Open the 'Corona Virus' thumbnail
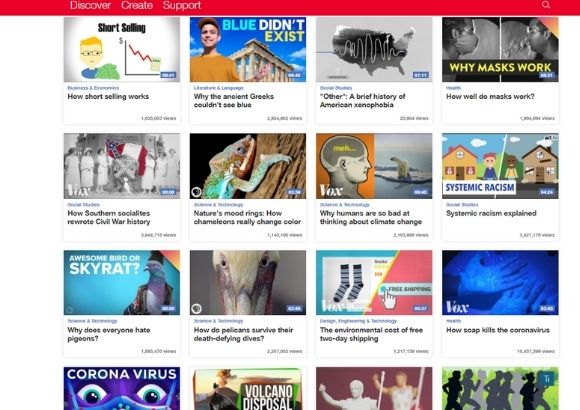 click(122, 389)
